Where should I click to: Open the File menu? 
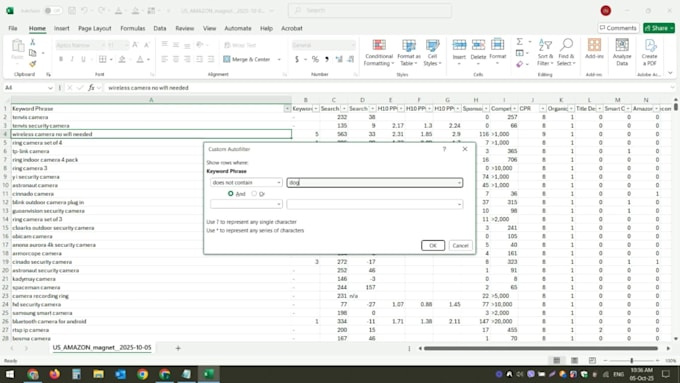(13, 28)
